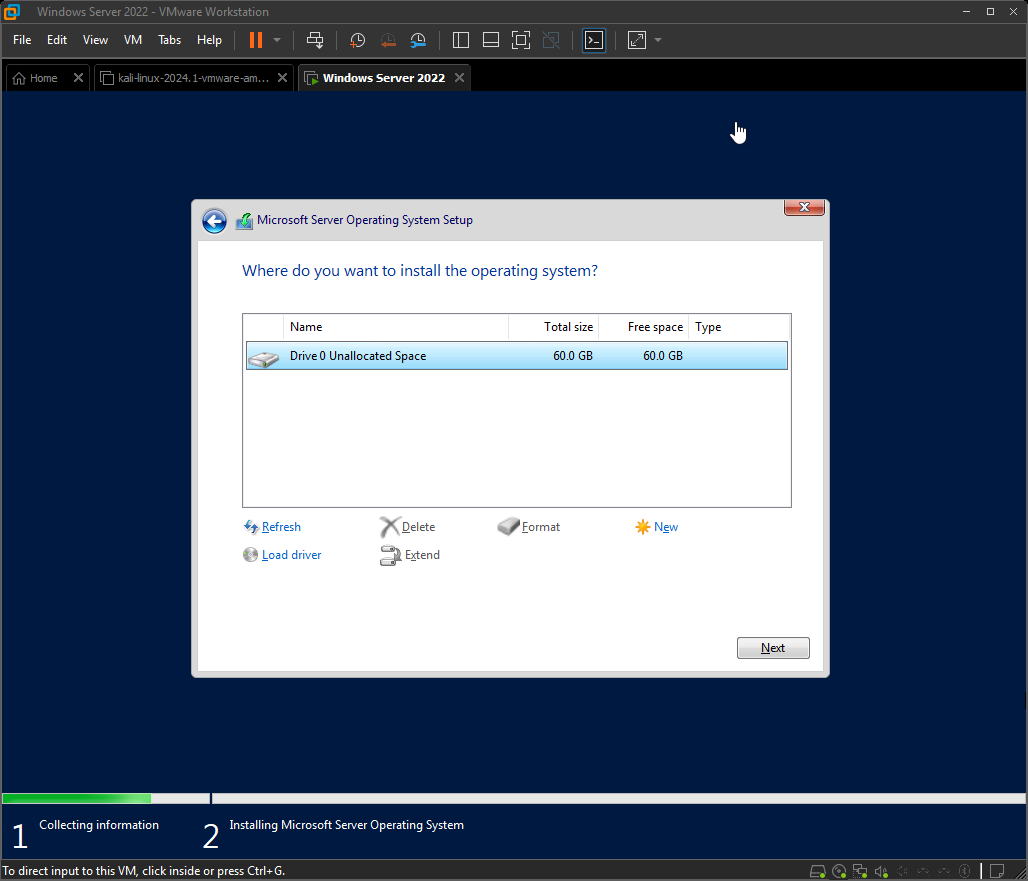Toggle the thumbnail bar view icon

click(491, 40)
